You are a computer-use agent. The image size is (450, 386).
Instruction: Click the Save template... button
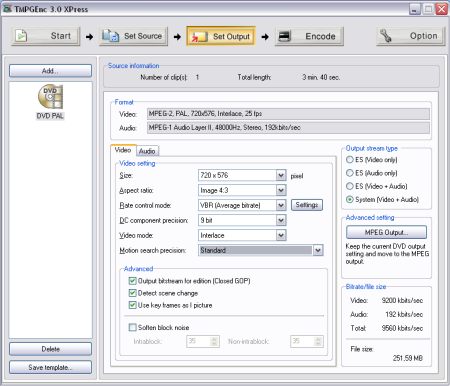(x=50, y=367)
